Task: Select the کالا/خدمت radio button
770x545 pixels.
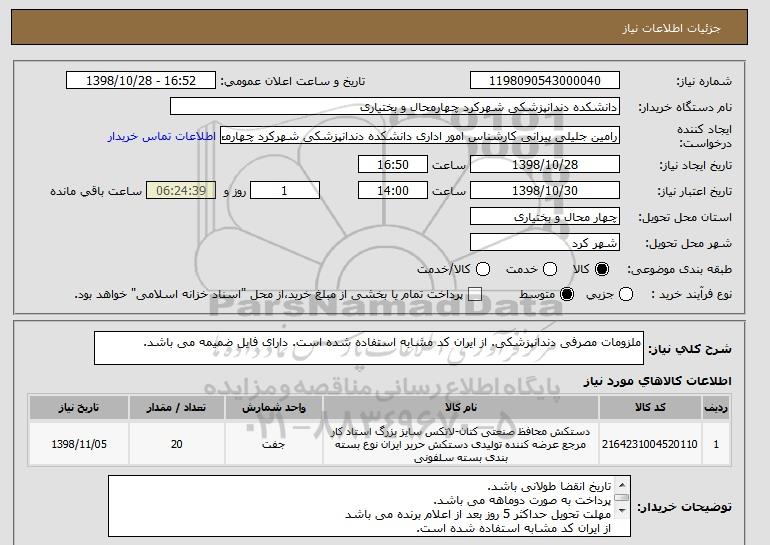Action: point(483,269)
